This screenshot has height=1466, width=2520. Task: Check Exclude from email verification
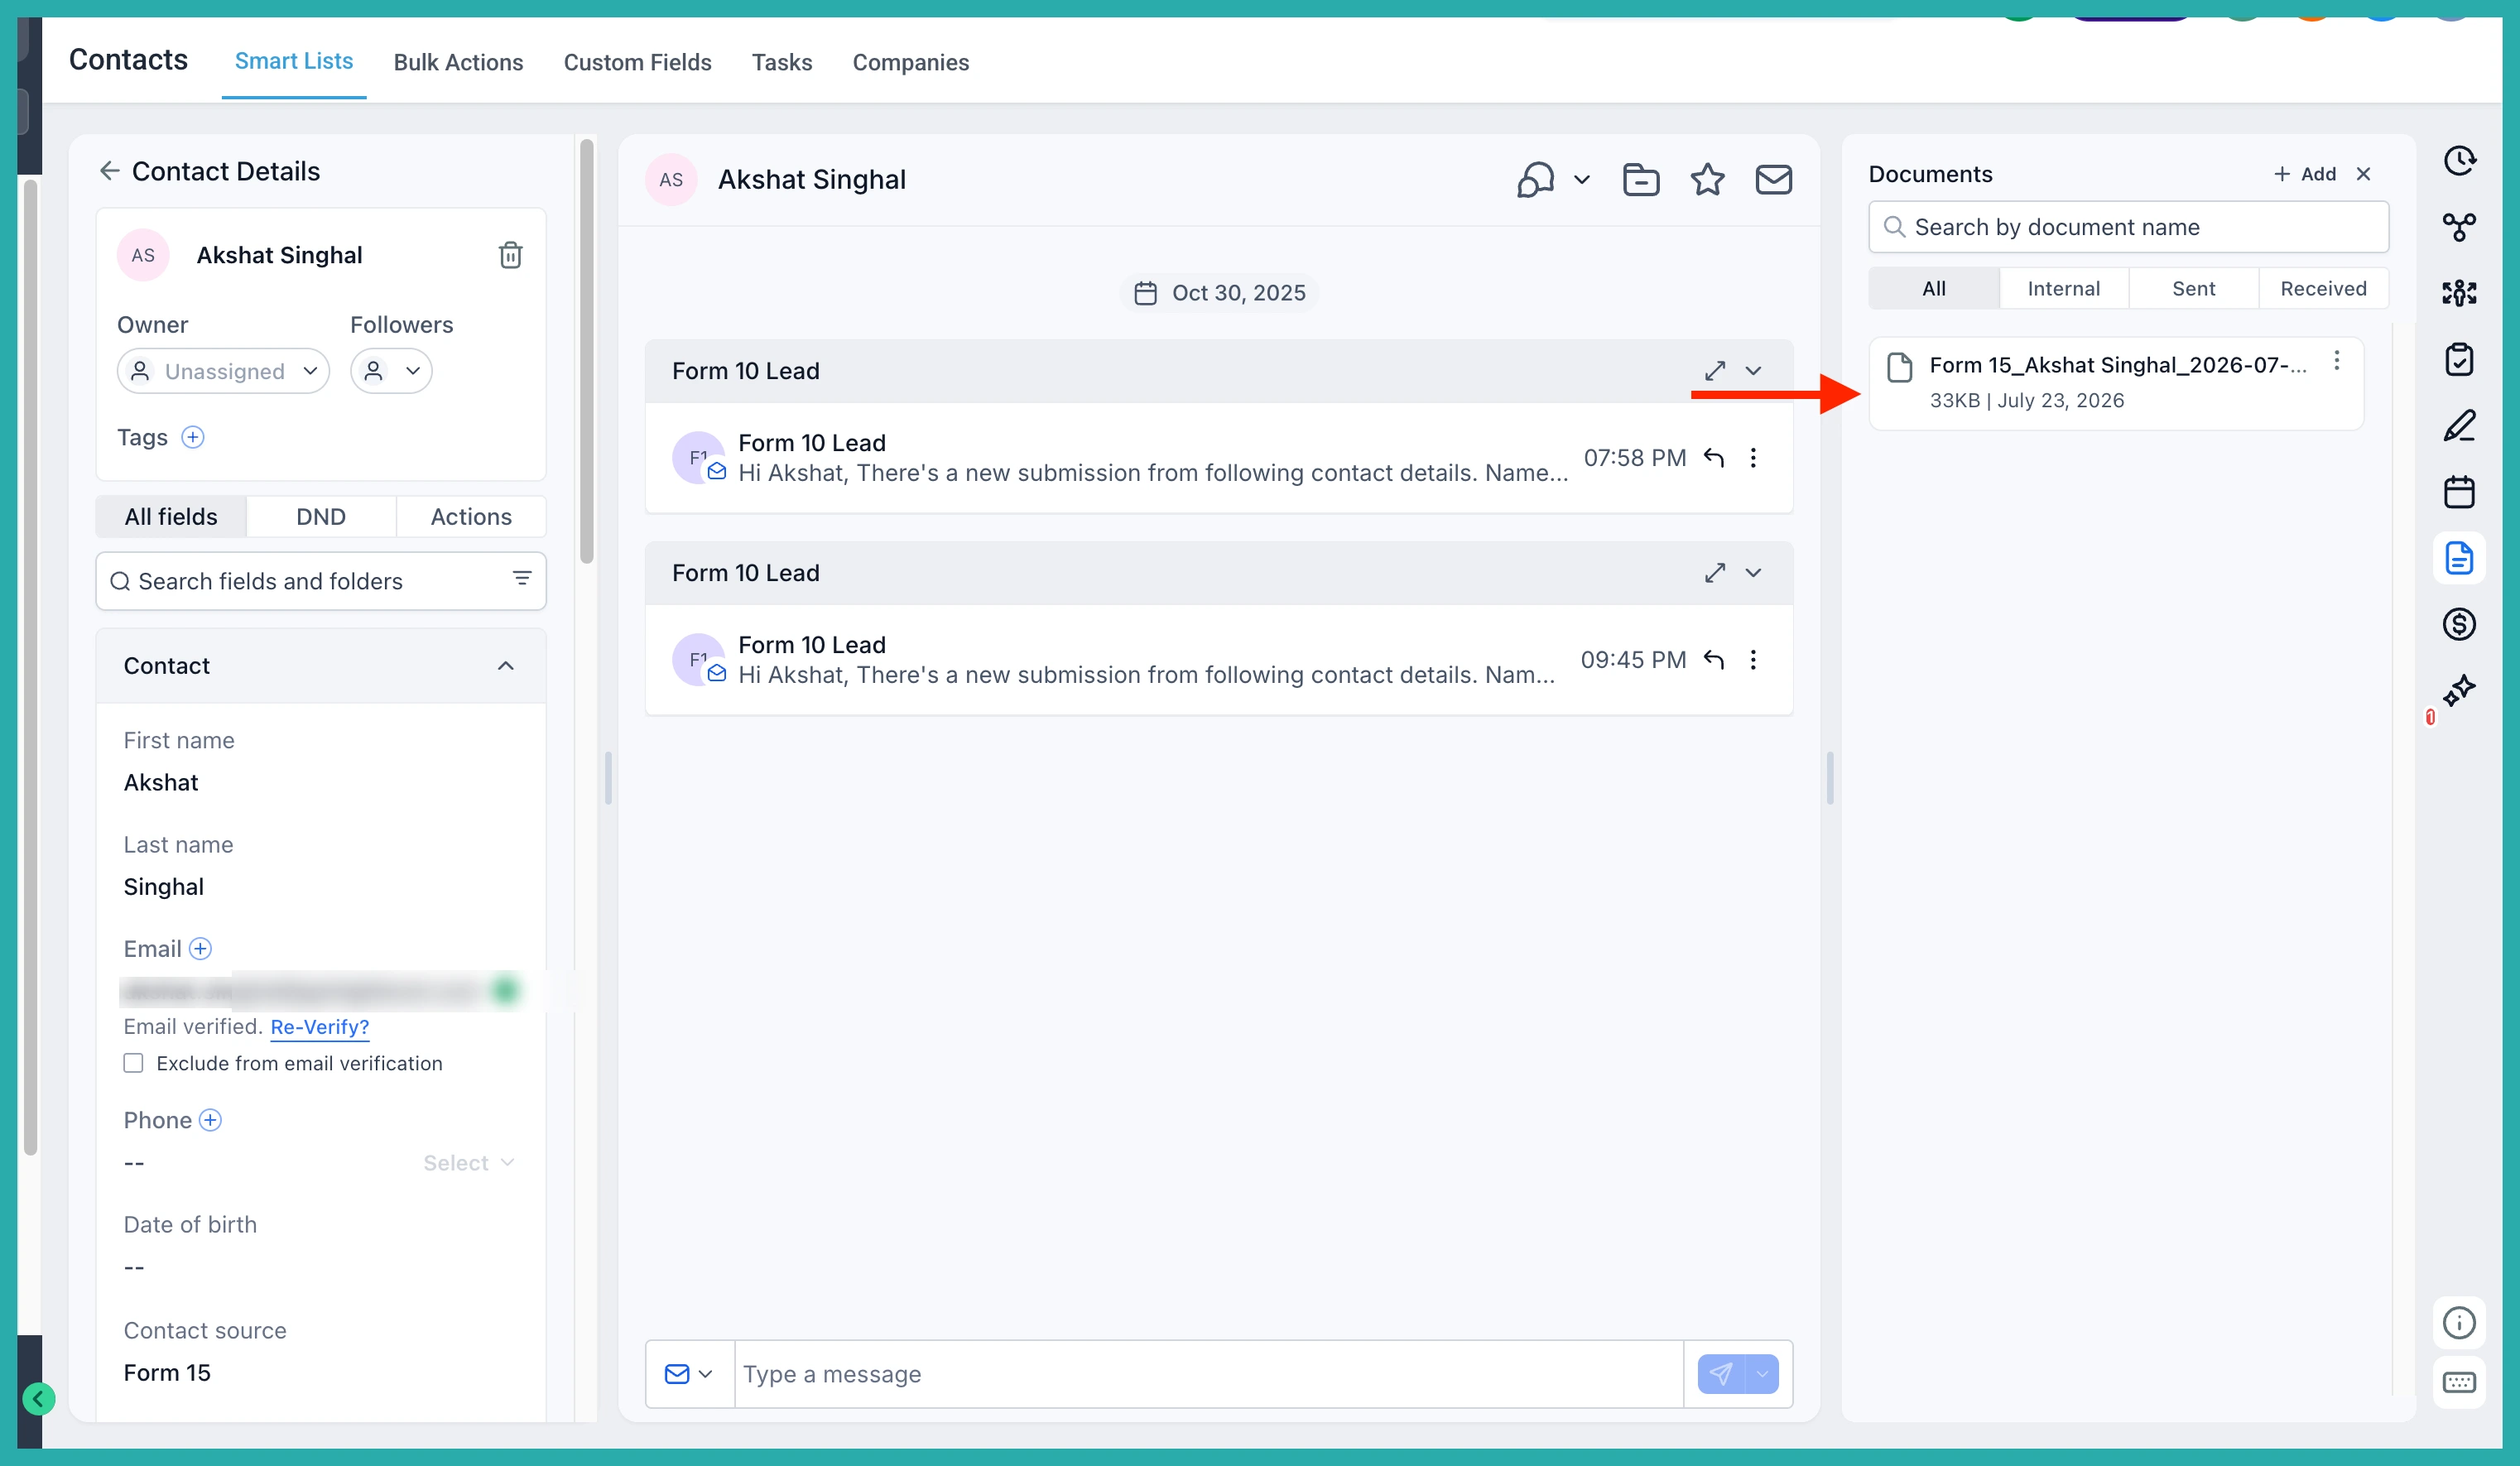pyautogui.click(x=133, y=1063)
